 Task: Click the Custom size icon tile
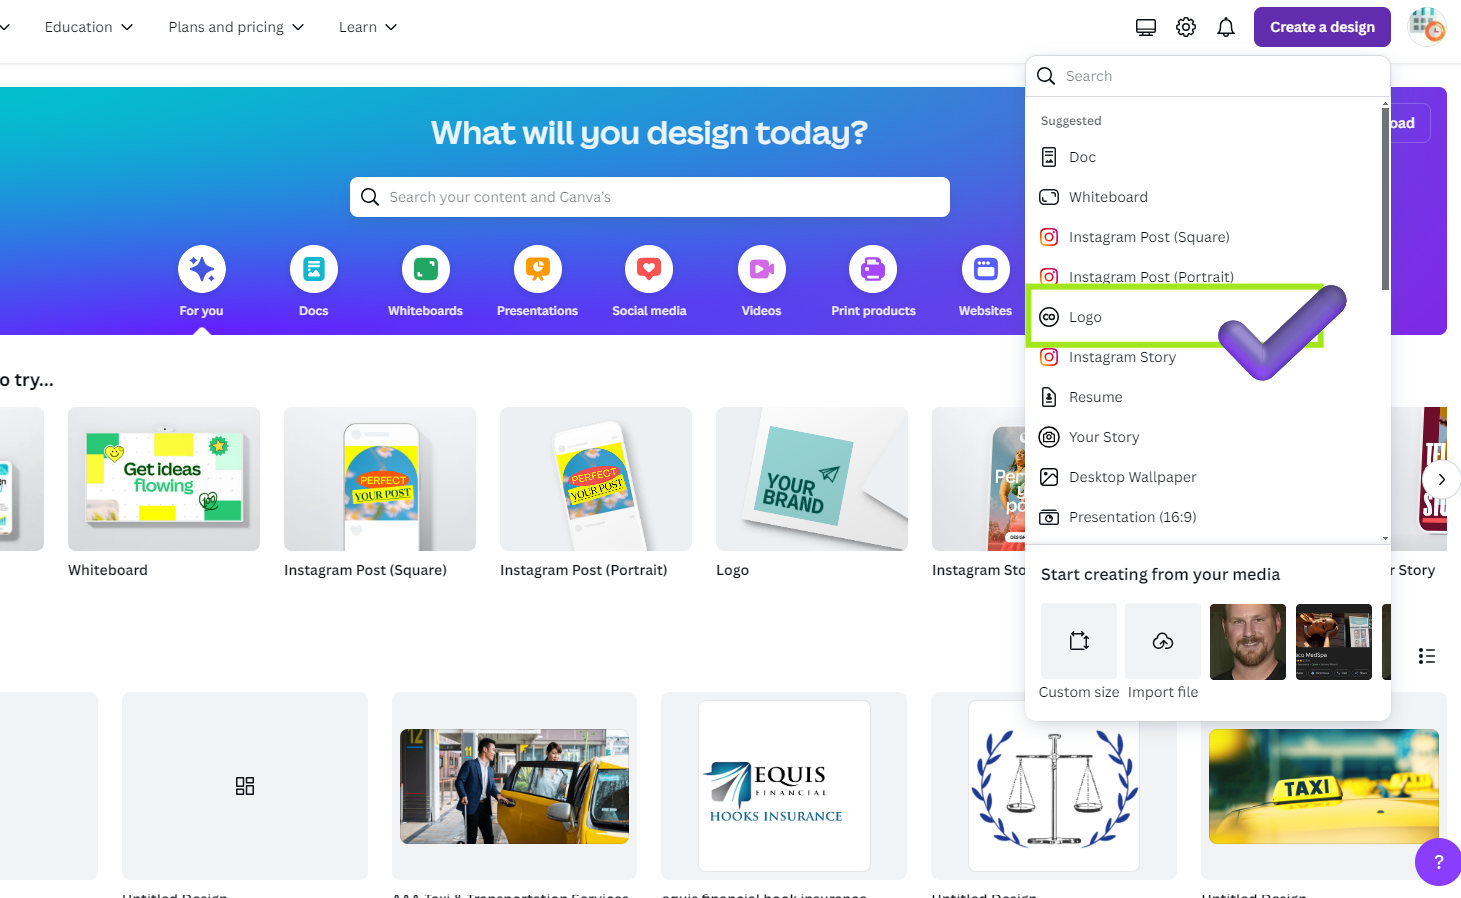(1079, 641)
